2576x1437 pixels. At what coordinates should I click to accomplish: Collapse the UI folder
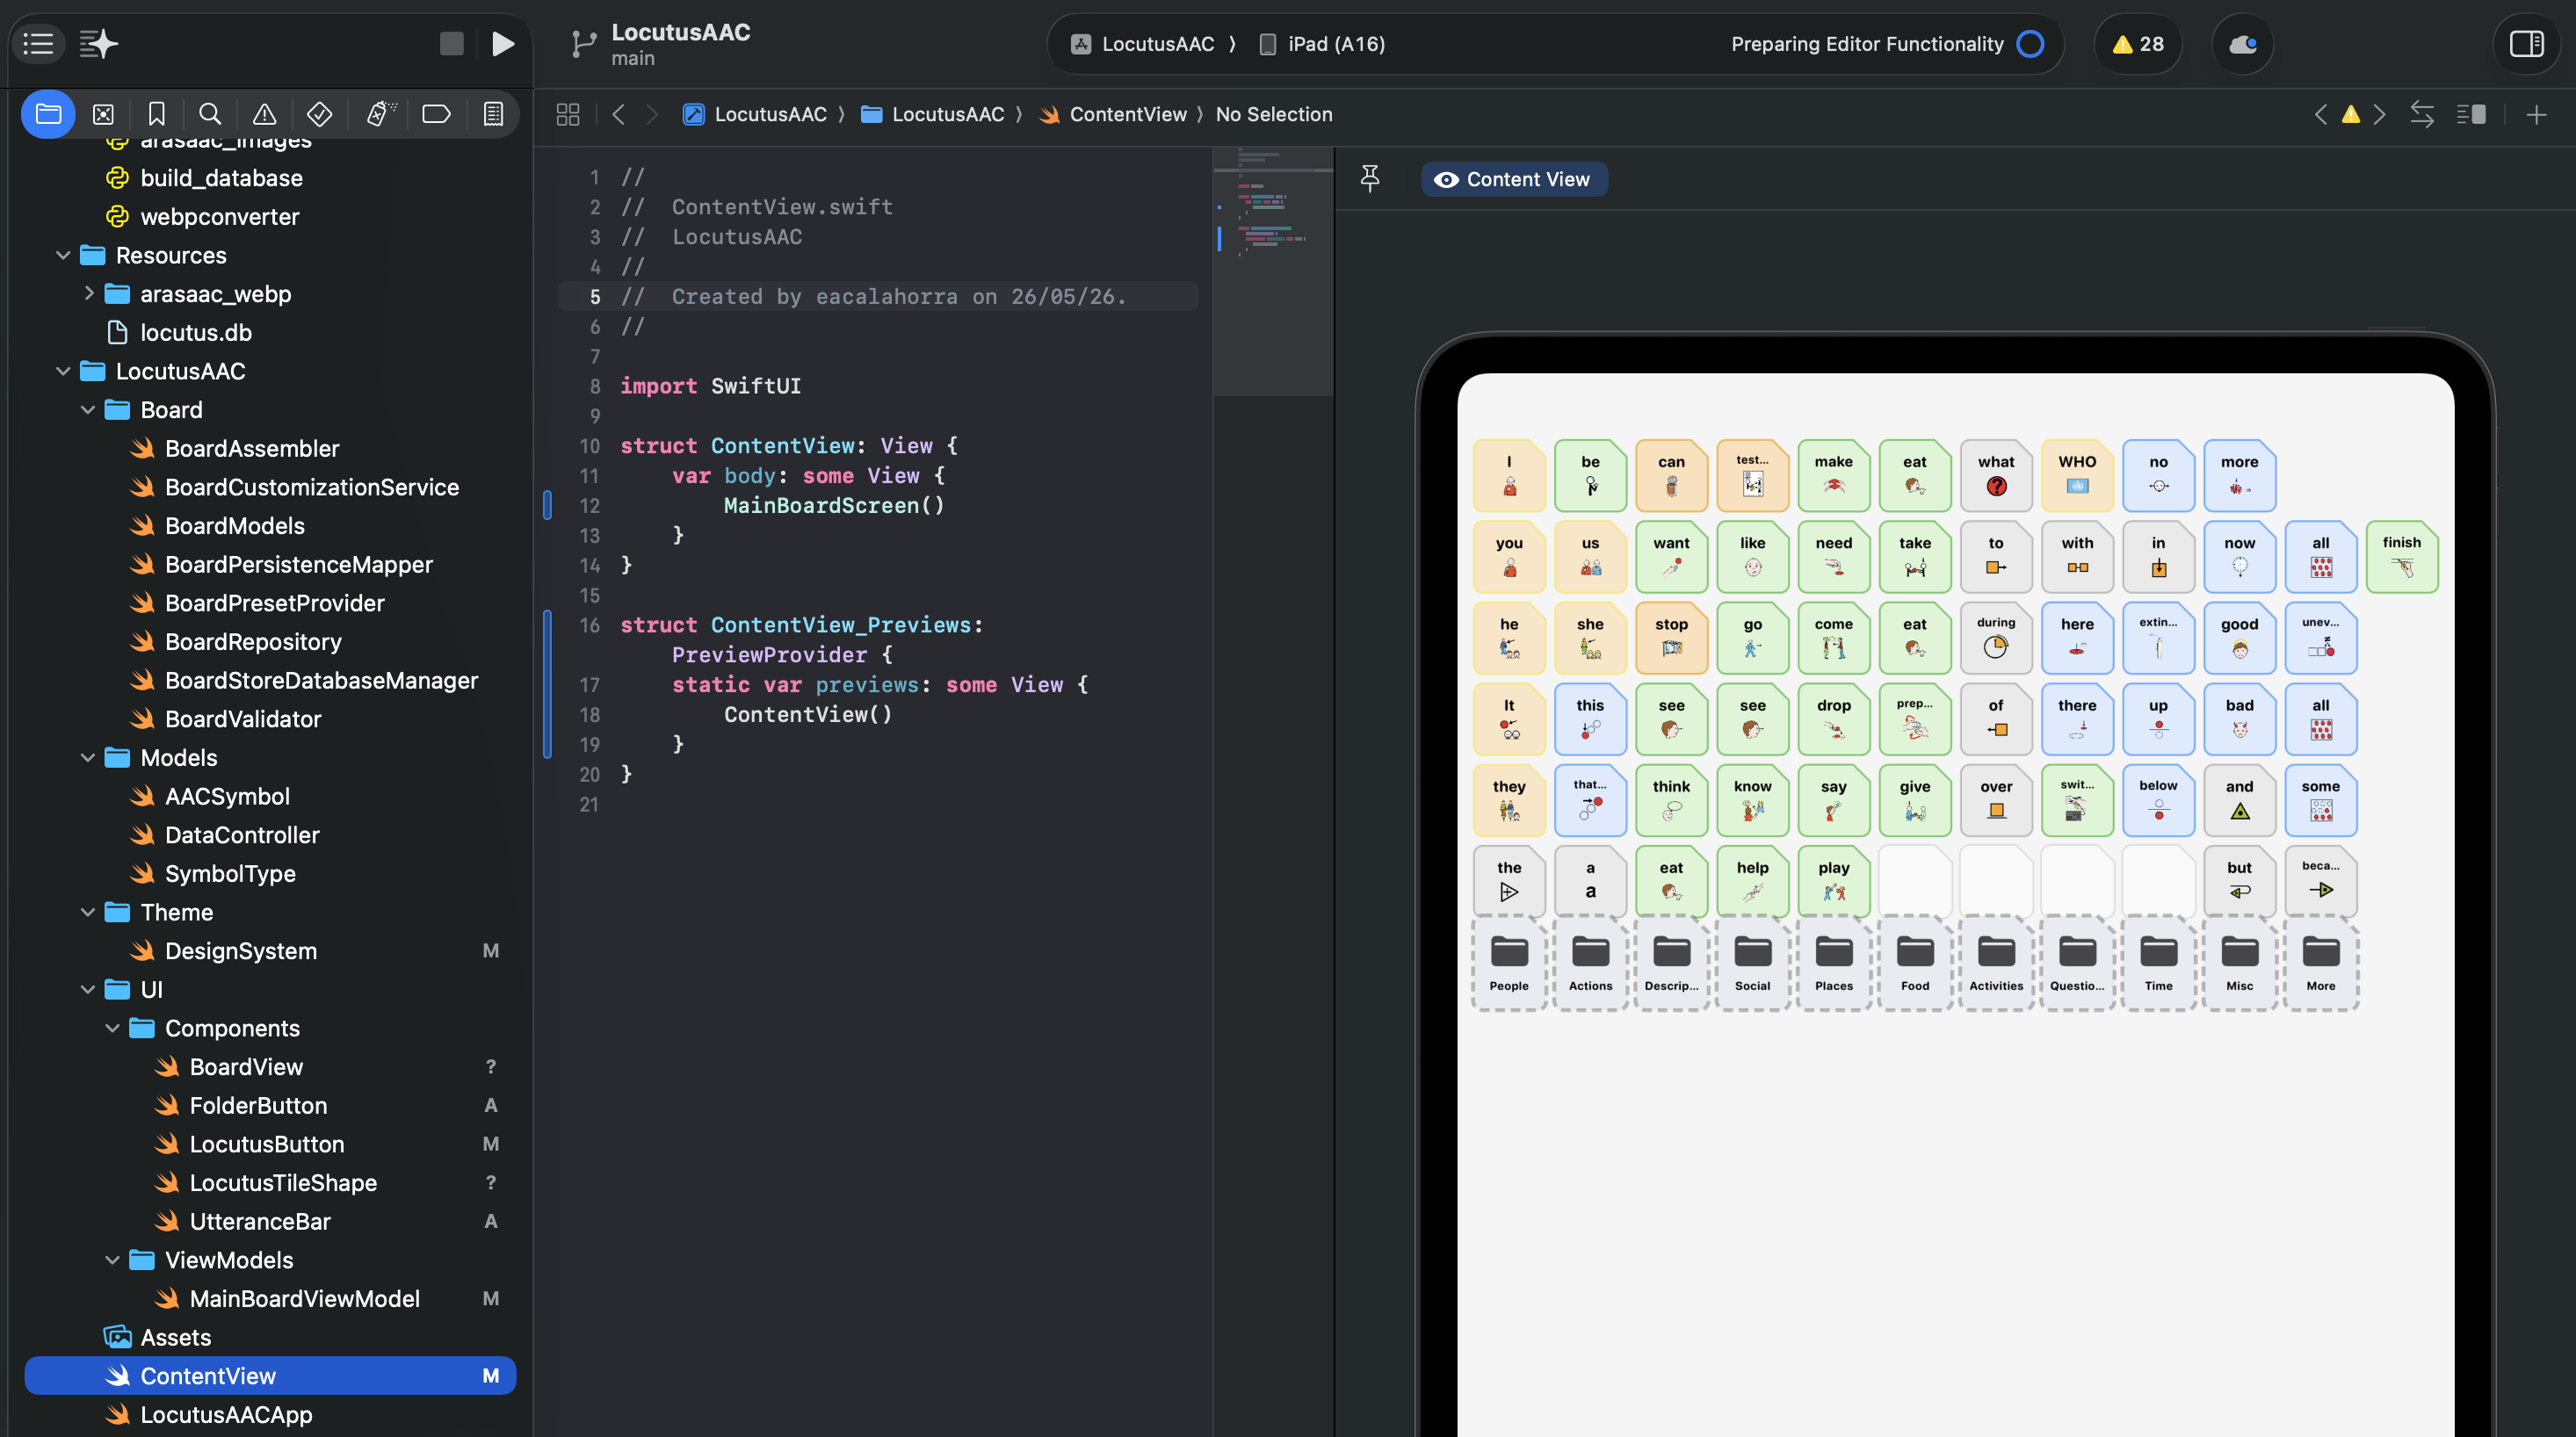pos(88,990)
